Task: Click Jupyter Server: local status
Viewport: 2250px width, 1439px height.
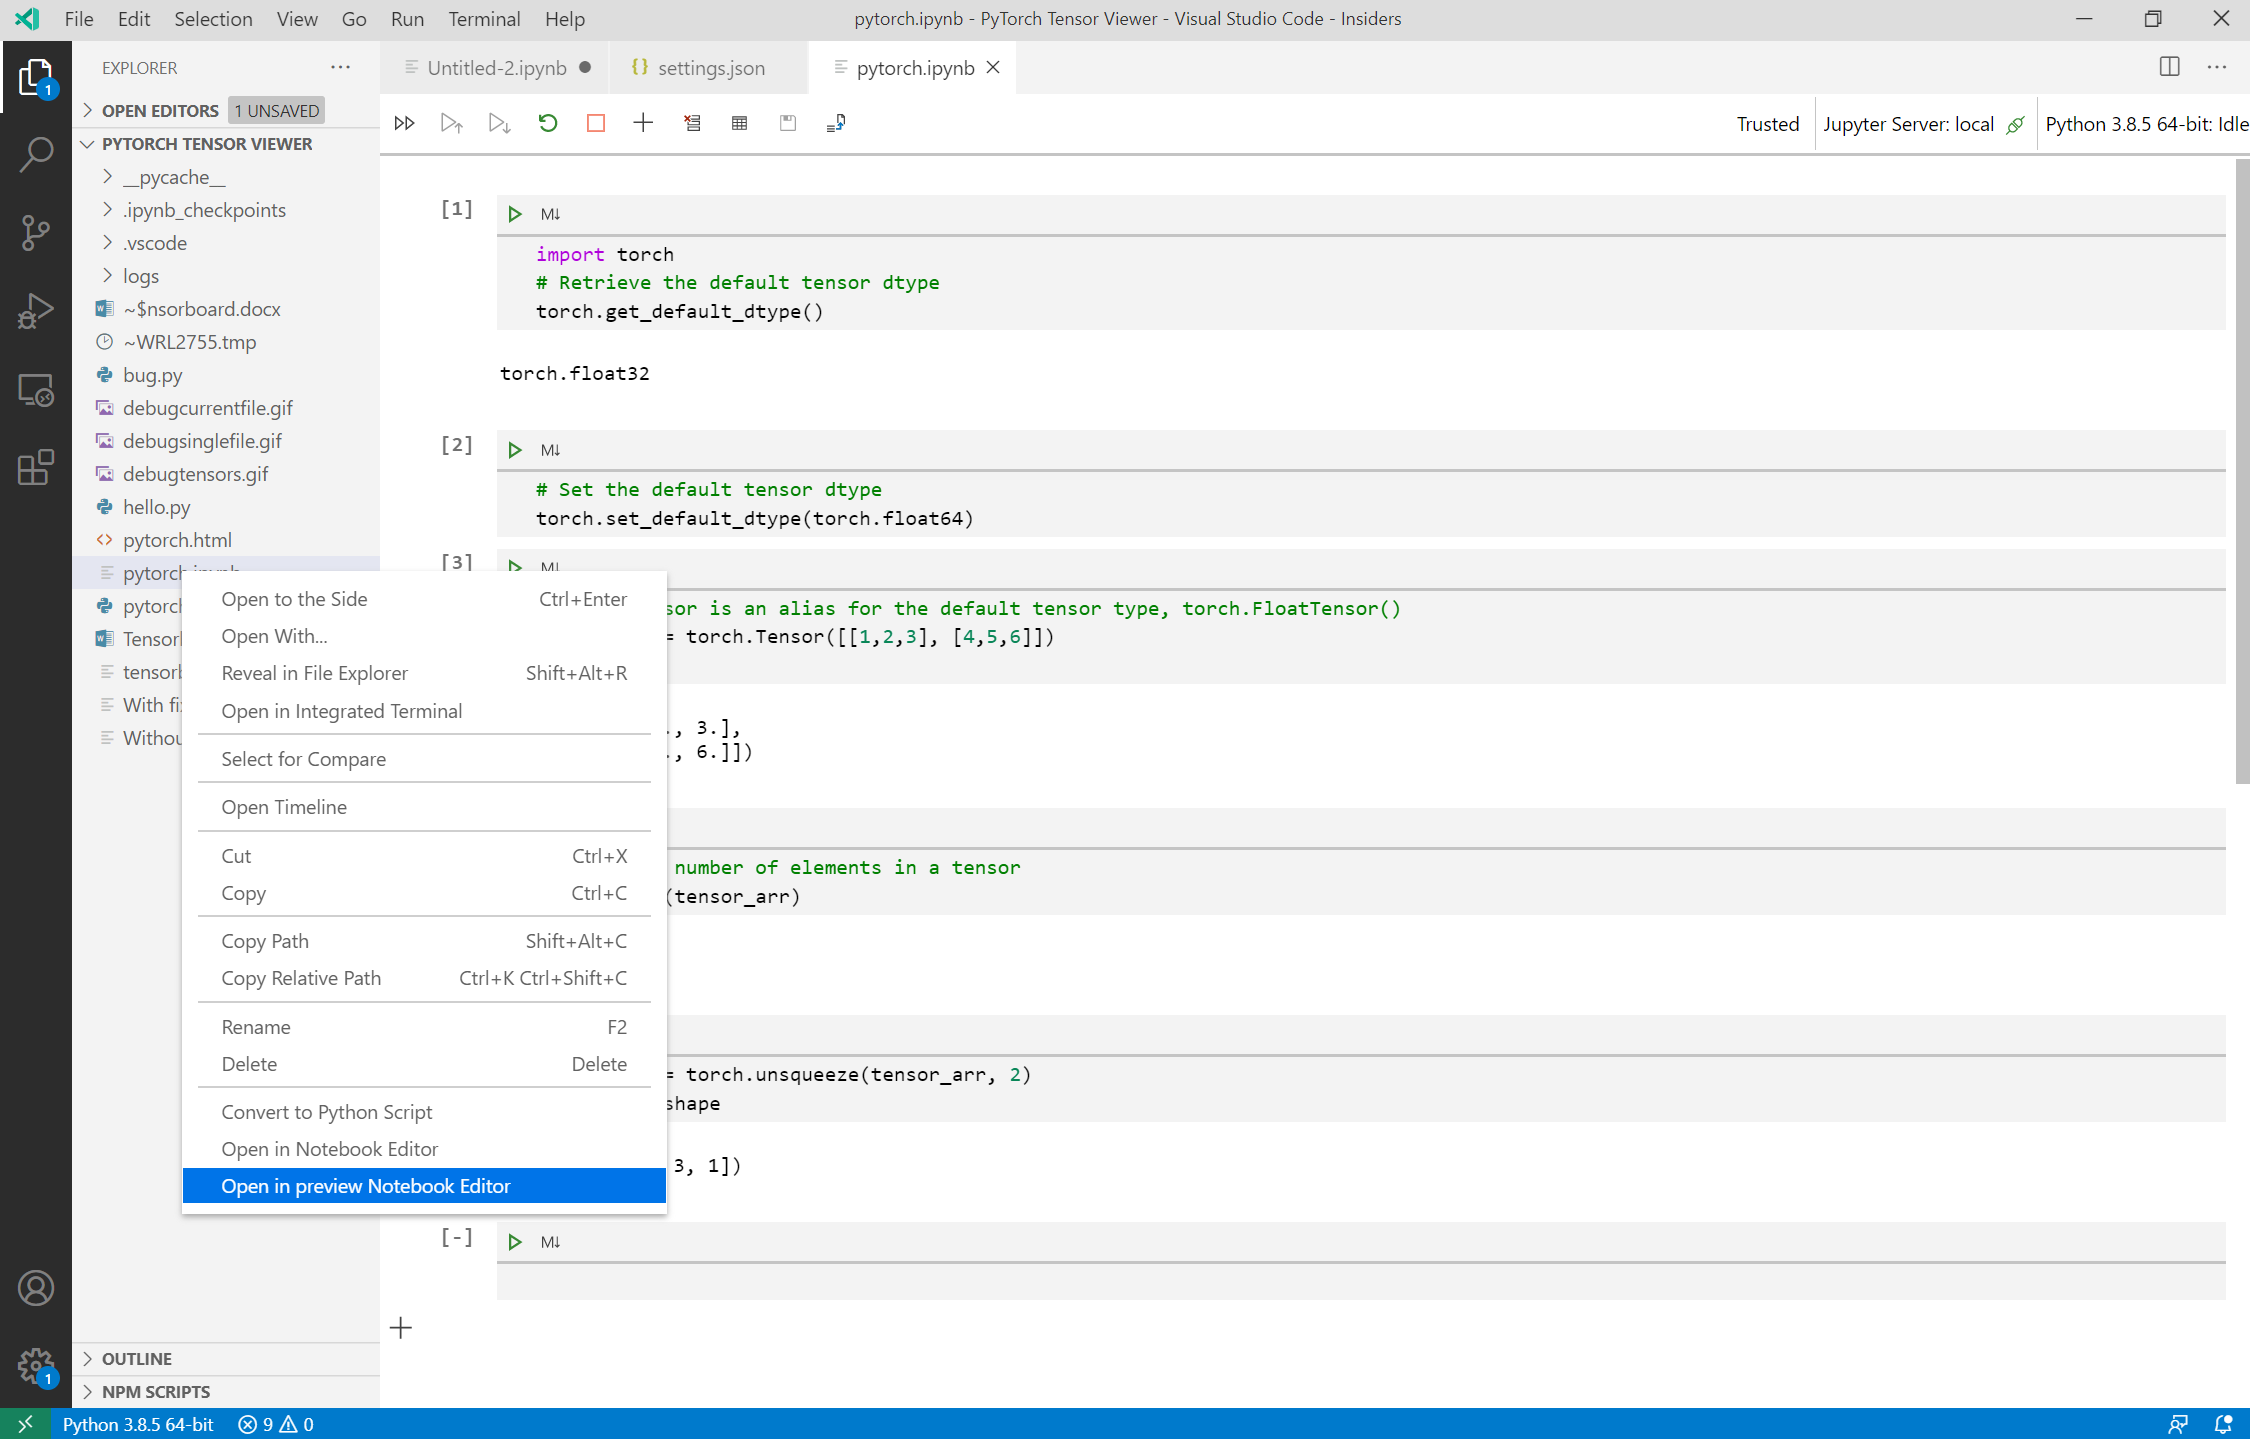Action: point(1923,124)
